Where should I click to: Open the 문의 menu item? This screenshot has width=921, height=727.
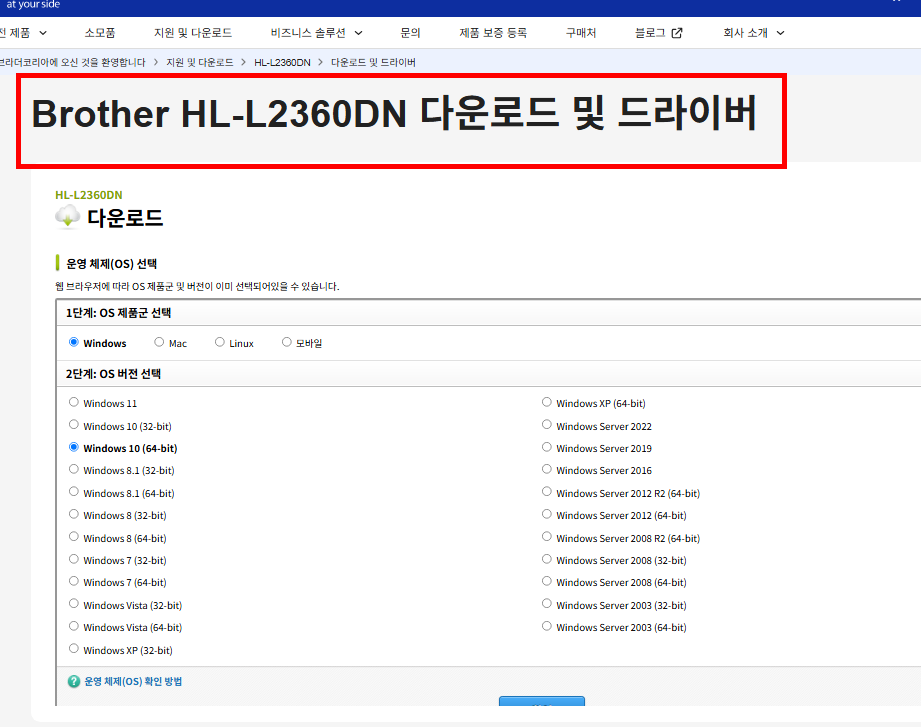[410, 33]
